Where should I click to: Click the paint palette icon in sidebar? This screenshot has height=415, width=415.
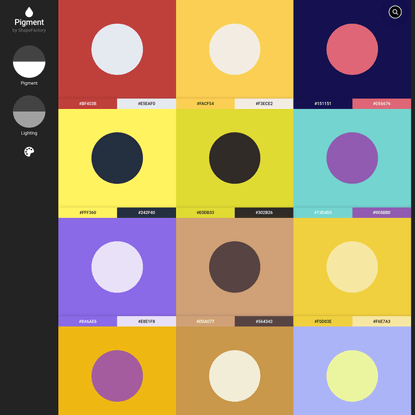(29, 152)
